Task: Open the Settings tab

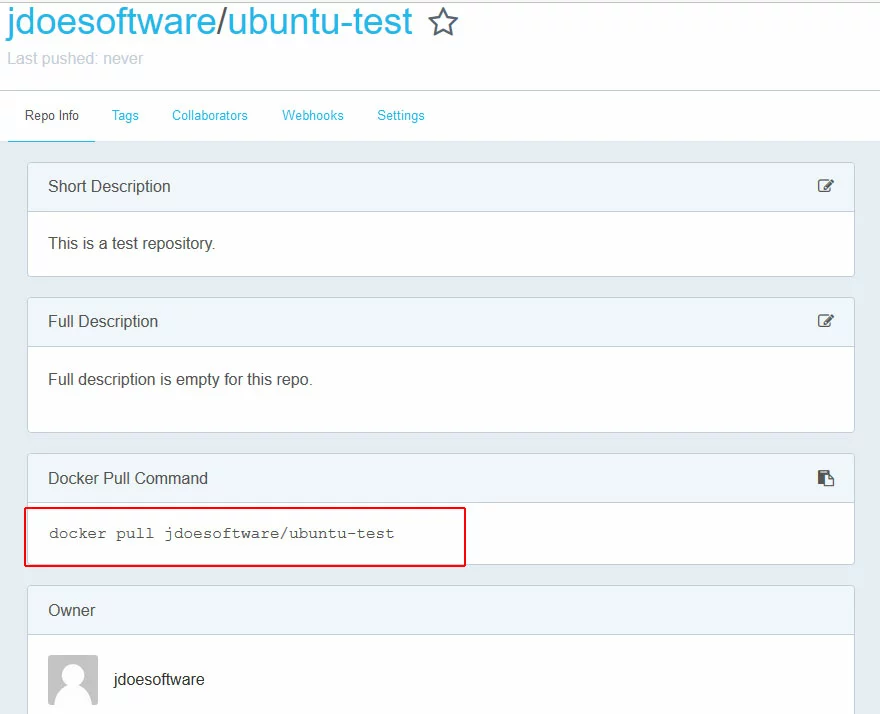Action: tap(401, 116)
